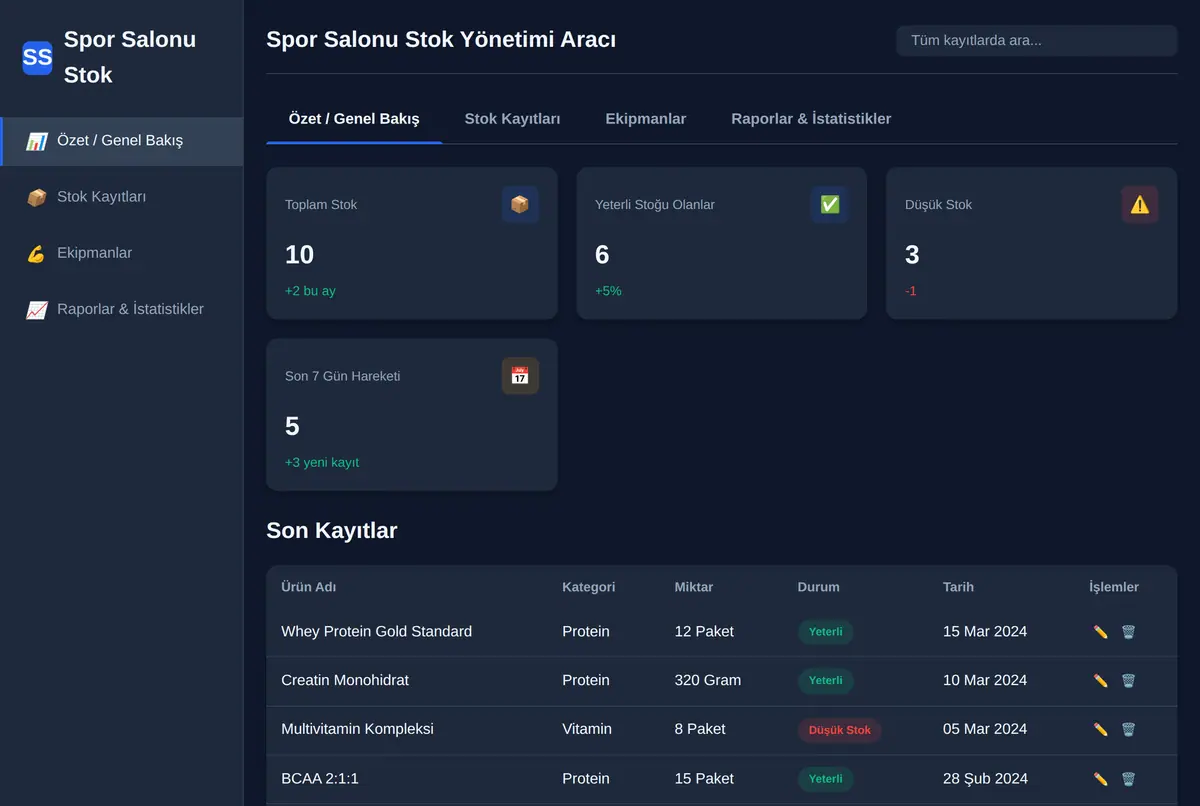Click the +5% trend text
The image size is (1200, 806).
tap(608, 291)
